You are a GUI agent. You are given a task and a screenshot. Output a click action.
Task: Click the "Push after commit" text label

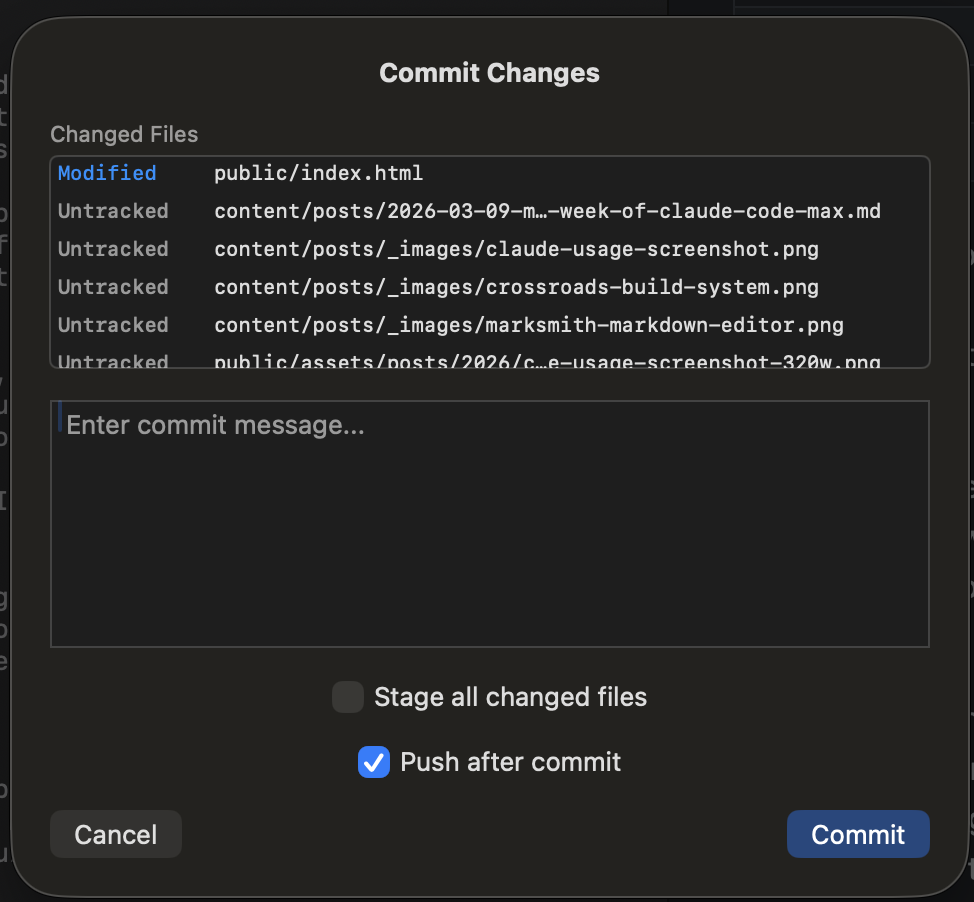(x=511, y=762)
